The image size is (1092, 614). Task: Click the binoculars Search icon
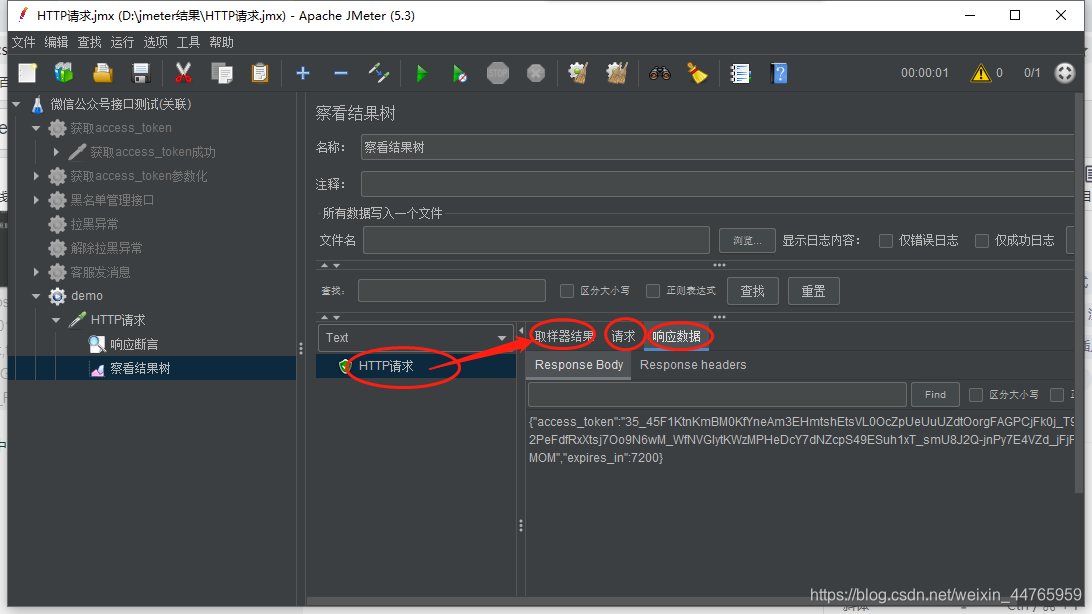(x=660, y=73)
